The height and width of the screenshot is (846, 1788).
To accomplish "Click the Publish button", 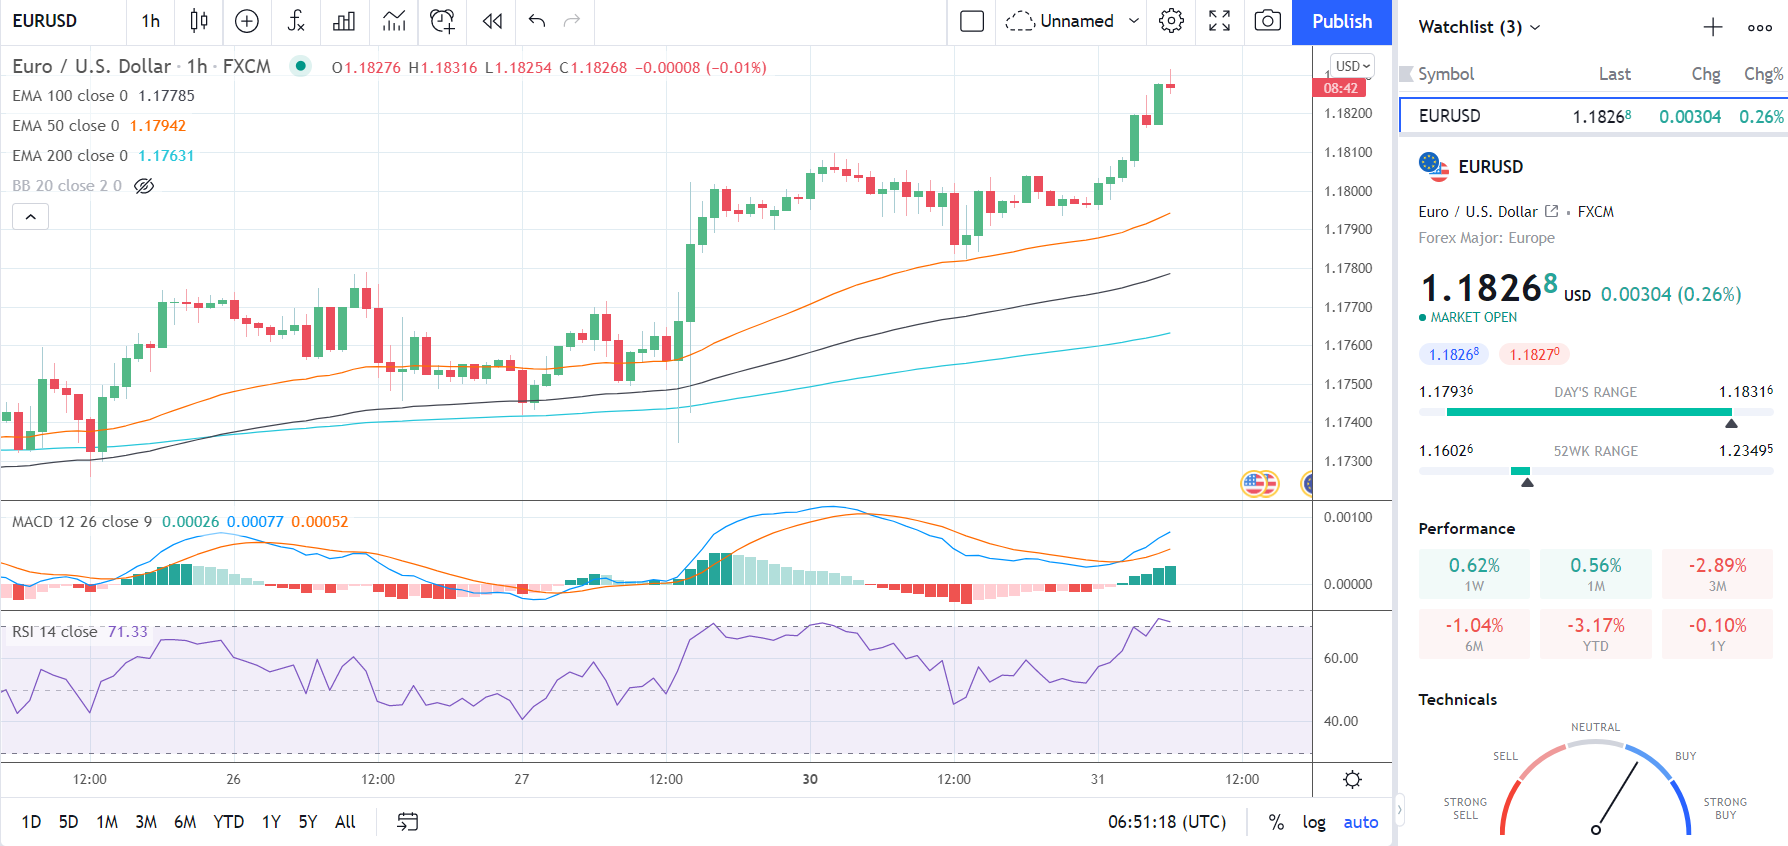I will pyautogui.click(x=1342, y=22).
